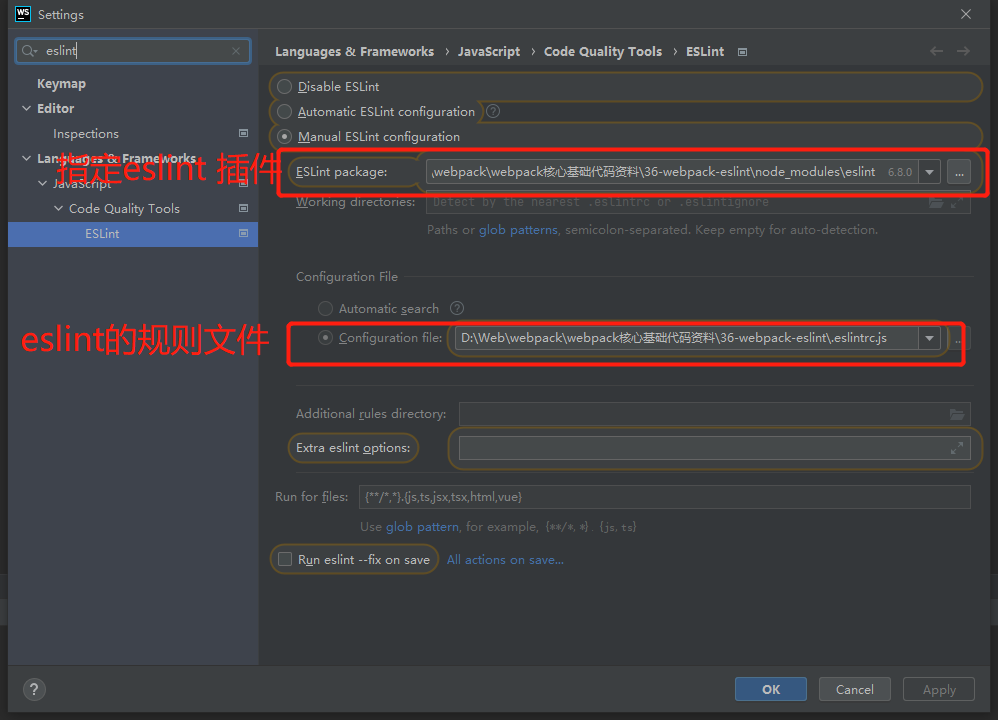
Task: Click the ESLint package path field
Action: coord(672,172)
